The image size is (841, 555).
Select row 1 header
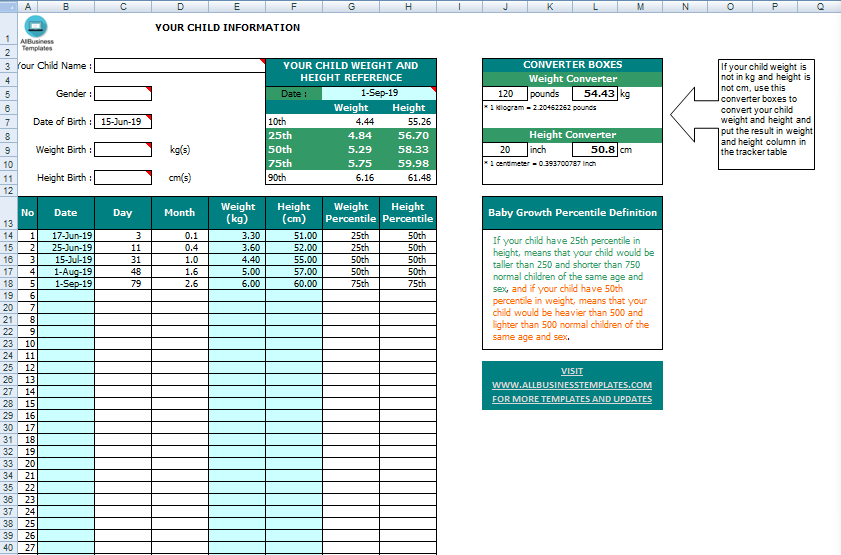click(9, 29)
